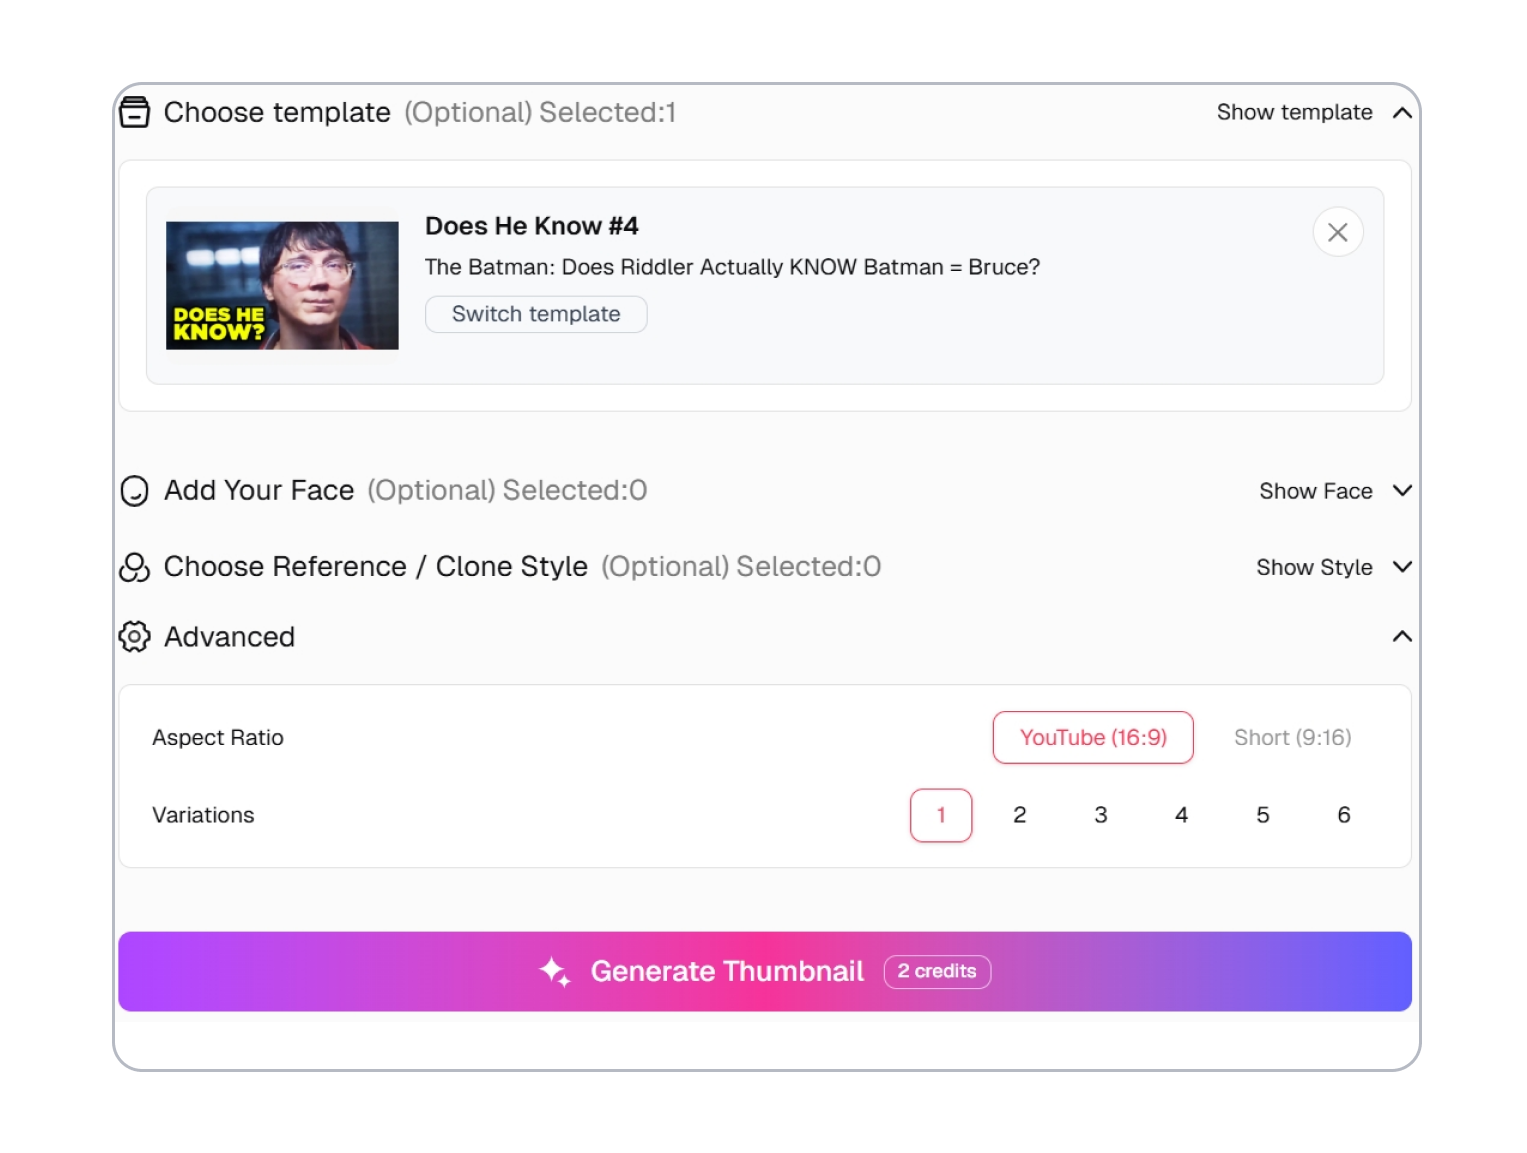1527x1153 pixels.
Task: Select Short (9:16) aspect ratio
Action: click(1292, 737)
